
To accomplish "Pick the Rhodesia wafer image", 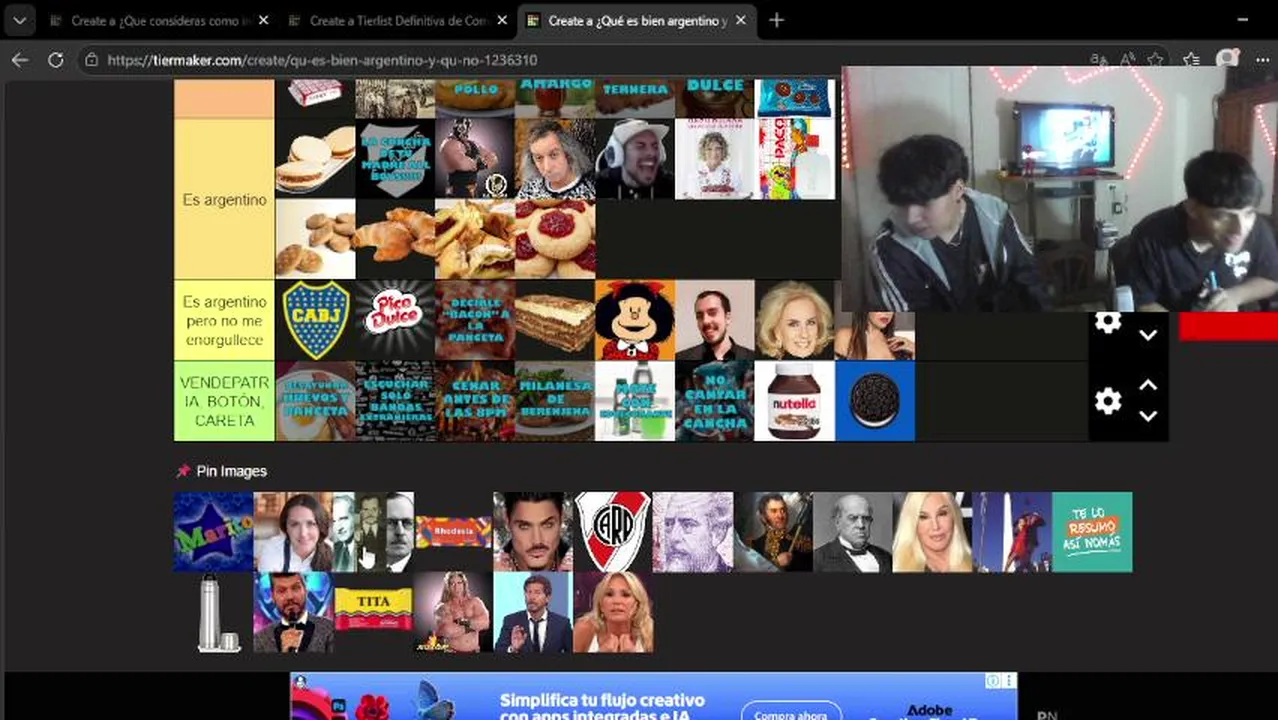I will (x=453, y=532).
